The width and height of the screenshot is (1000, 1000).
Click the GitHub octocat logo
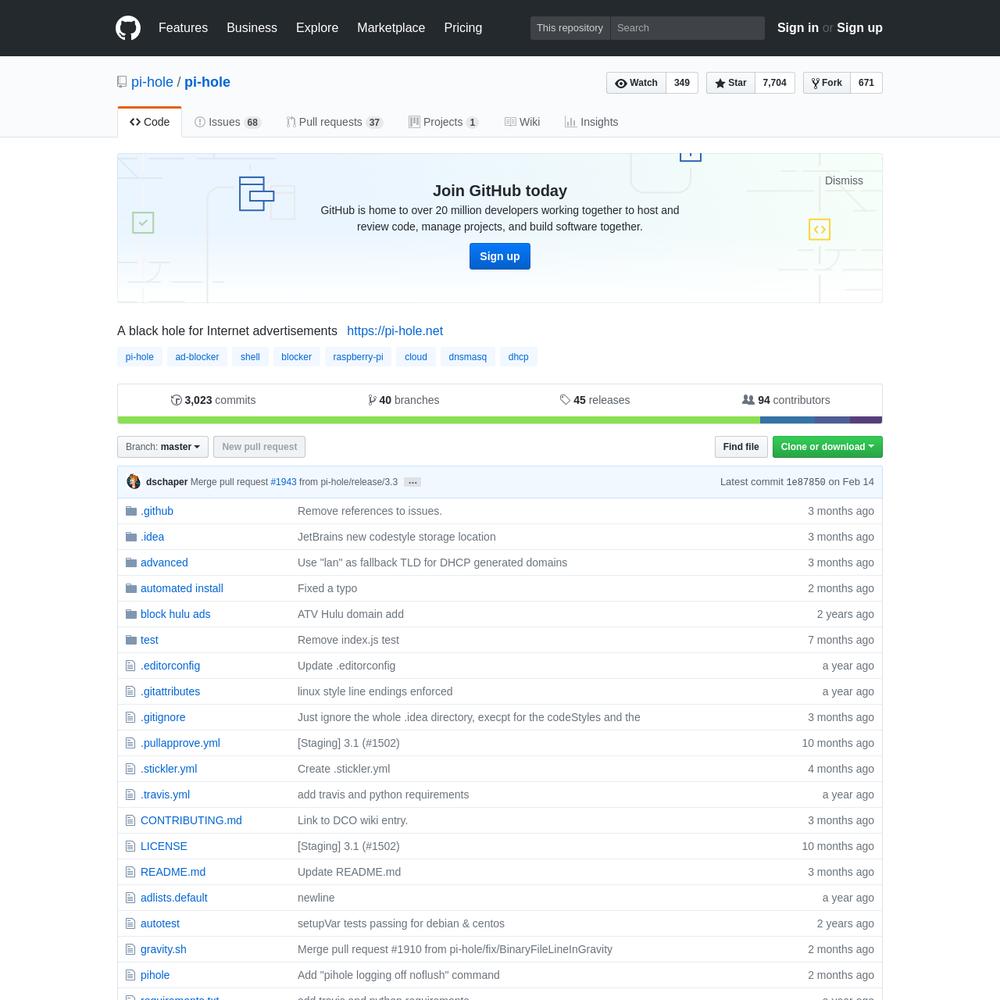pyautogui.click(x=128, y=28)
